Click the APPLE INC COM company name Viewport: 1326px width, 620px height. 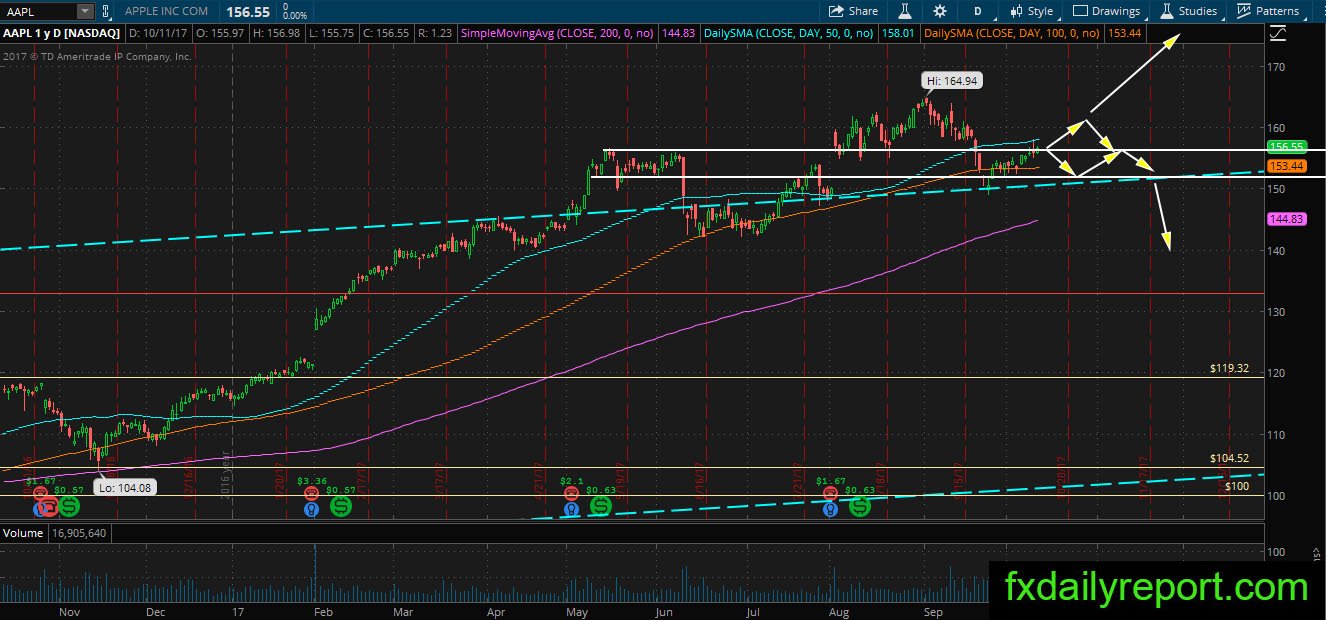(x=167, y=11)
